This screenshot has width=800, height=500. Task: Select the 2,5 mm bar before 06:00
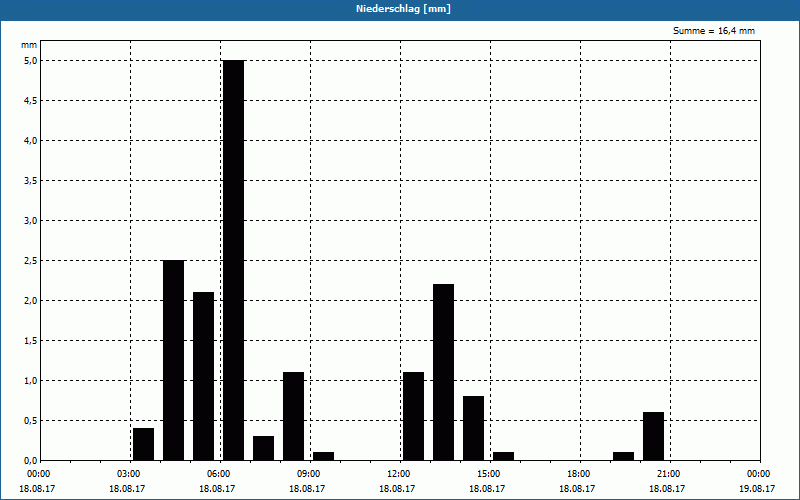point(173,360)
